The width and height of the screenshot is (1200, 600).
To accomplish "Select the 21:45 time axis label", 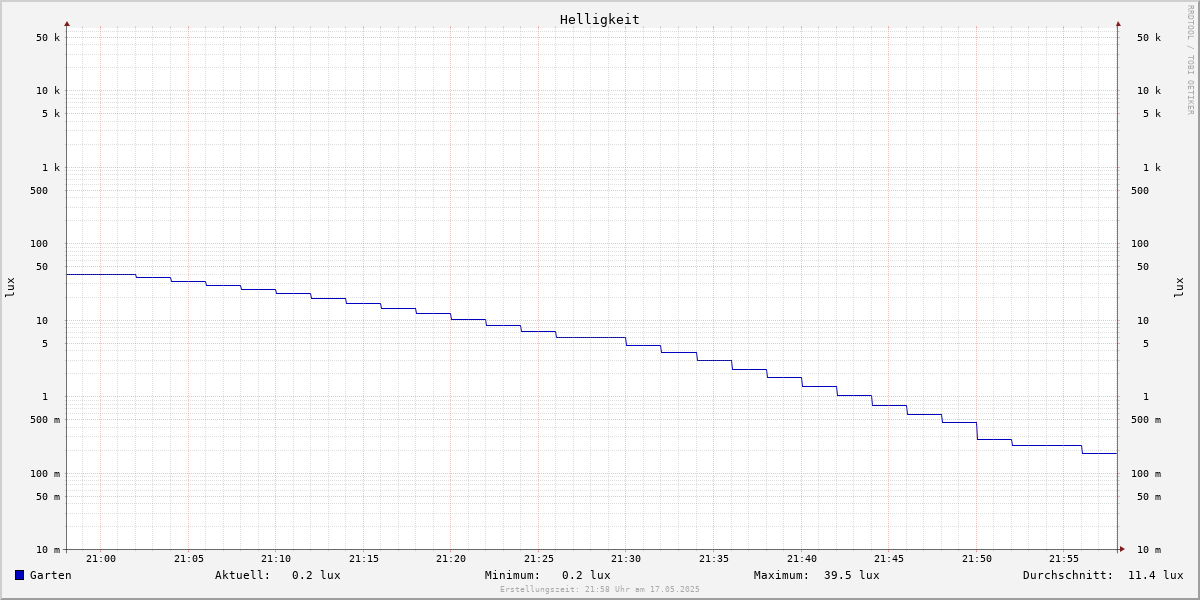I will pos(889,559).
